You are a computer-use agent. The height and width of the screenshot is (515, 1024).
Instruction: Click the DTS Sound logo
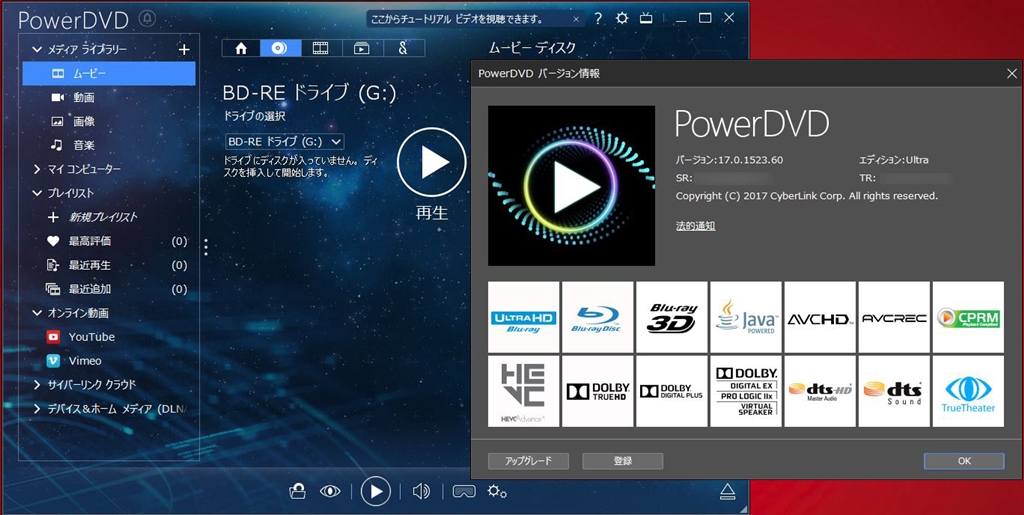[x=894, y=391]
